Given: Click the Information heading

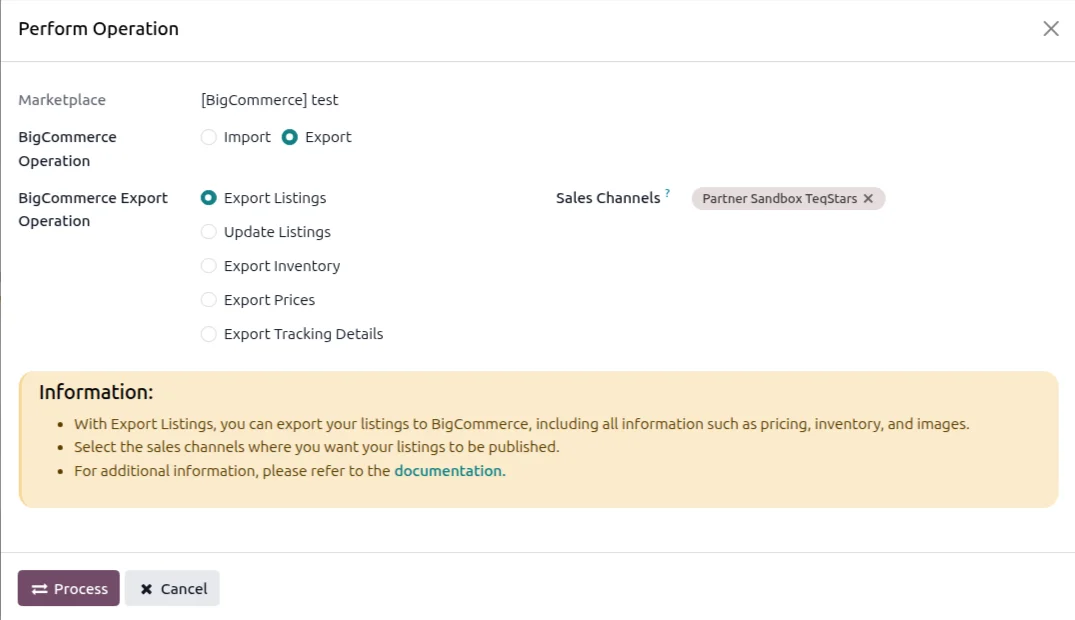Looking at the screenshot, I should click(96, 392).
